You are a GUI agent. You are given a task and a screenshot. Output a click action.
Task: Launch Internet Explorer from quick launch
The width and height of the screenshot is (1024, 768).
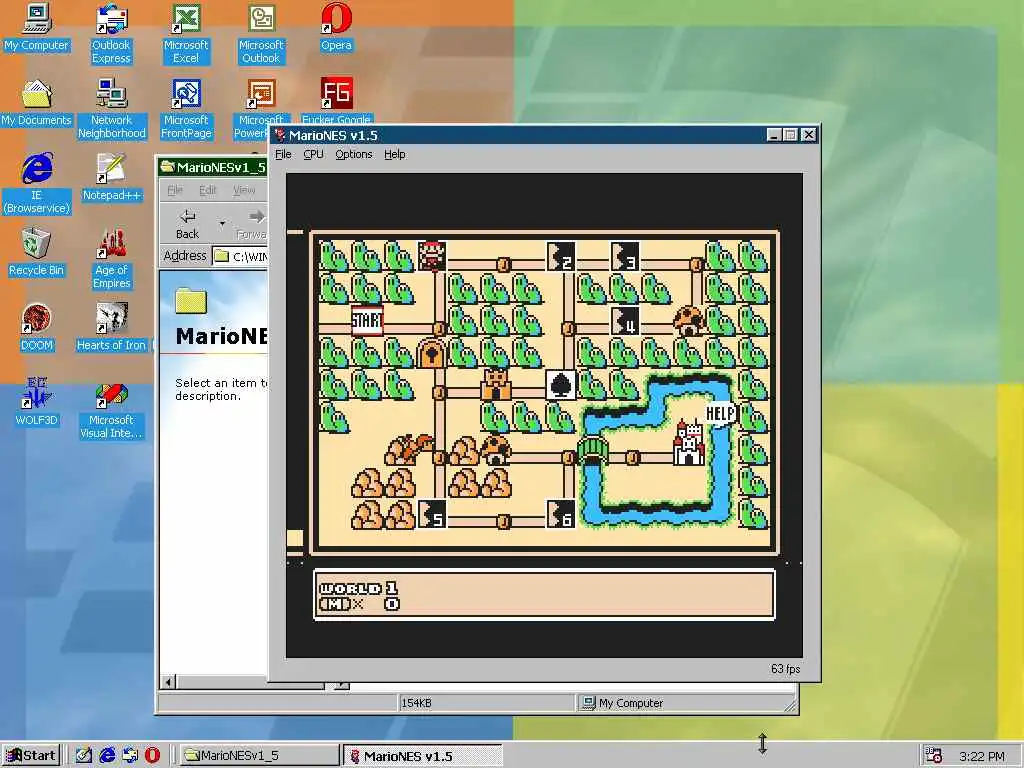coord(107,755)
